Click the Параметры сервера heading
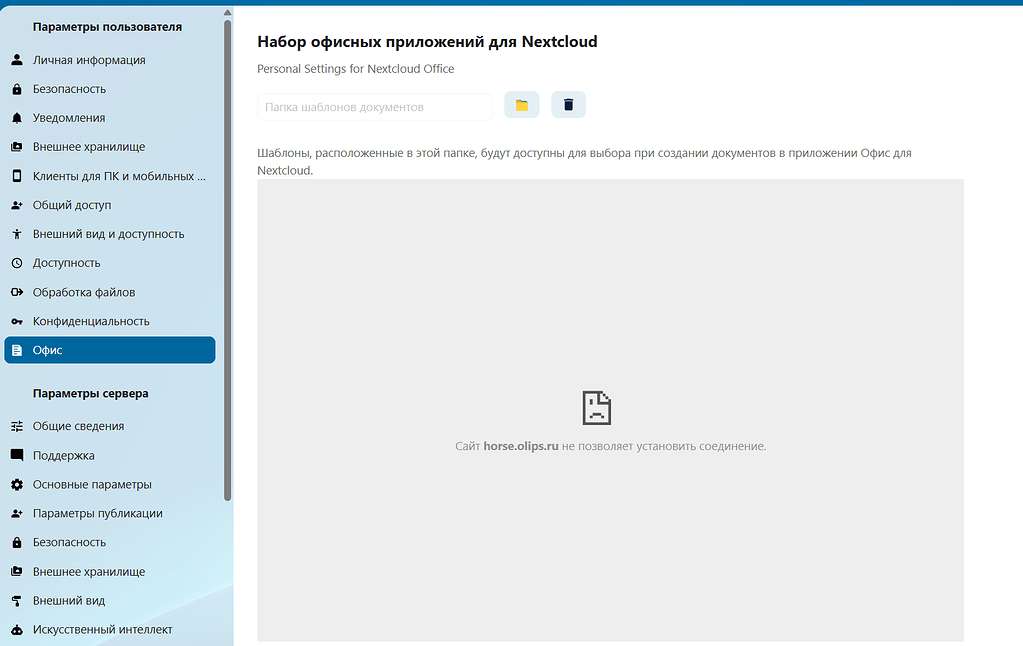1023x646 pixels. click(x=91, y=393)
